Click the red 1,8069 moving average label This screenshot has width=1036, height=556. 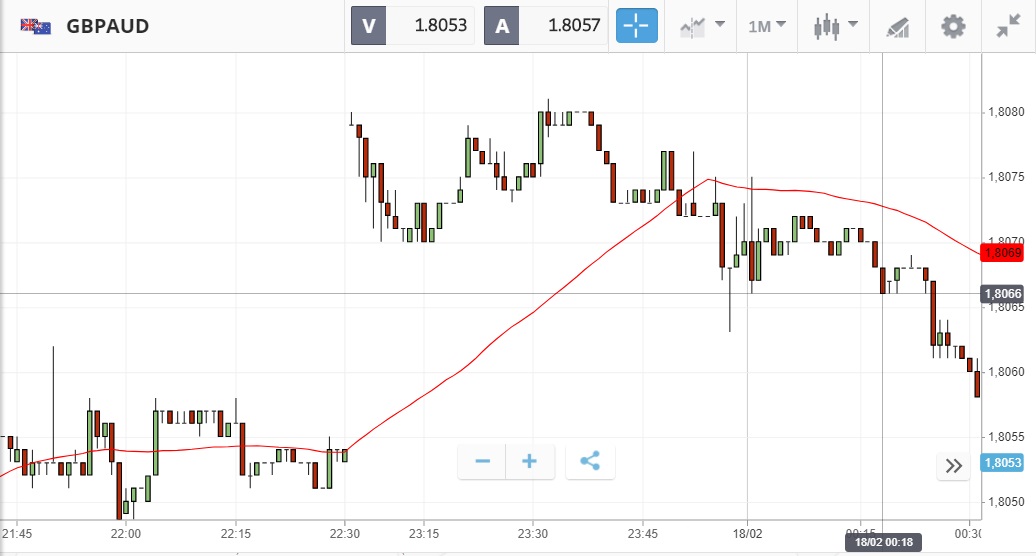(1002, 253)
